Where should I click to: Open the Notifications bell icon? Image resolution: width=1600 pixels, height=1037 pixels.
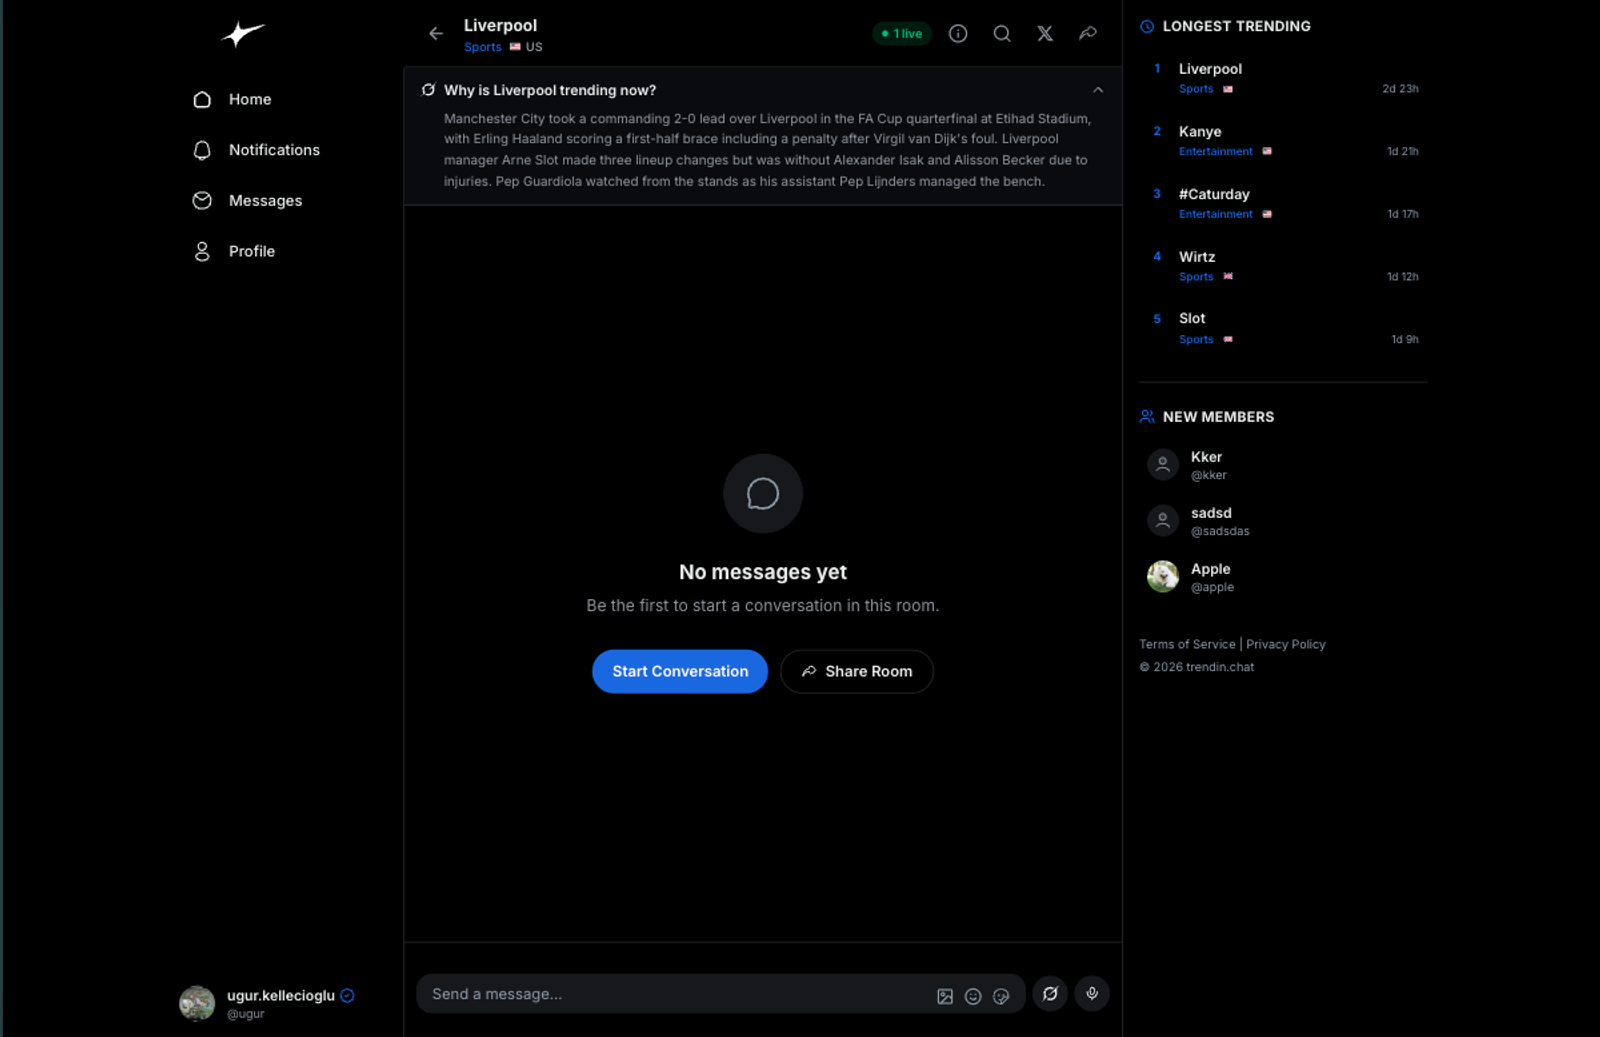point(202,150)
